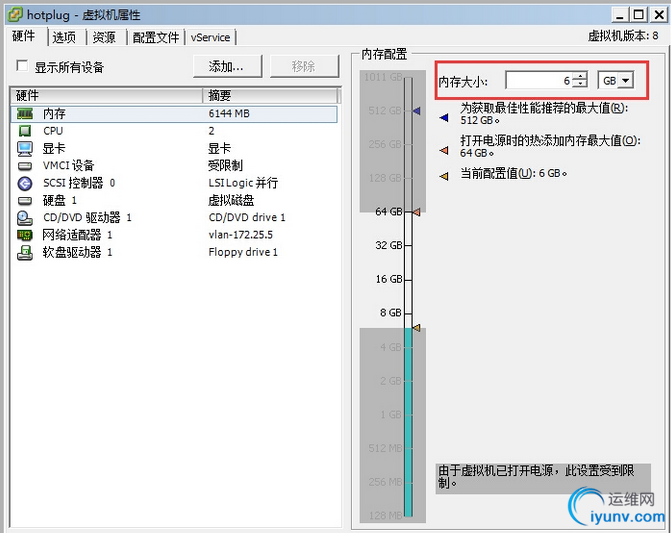The height and width of the screenshot is (533, 671).
Task: Decrease memory size with down spinner arrow
Action: [580, 84]
